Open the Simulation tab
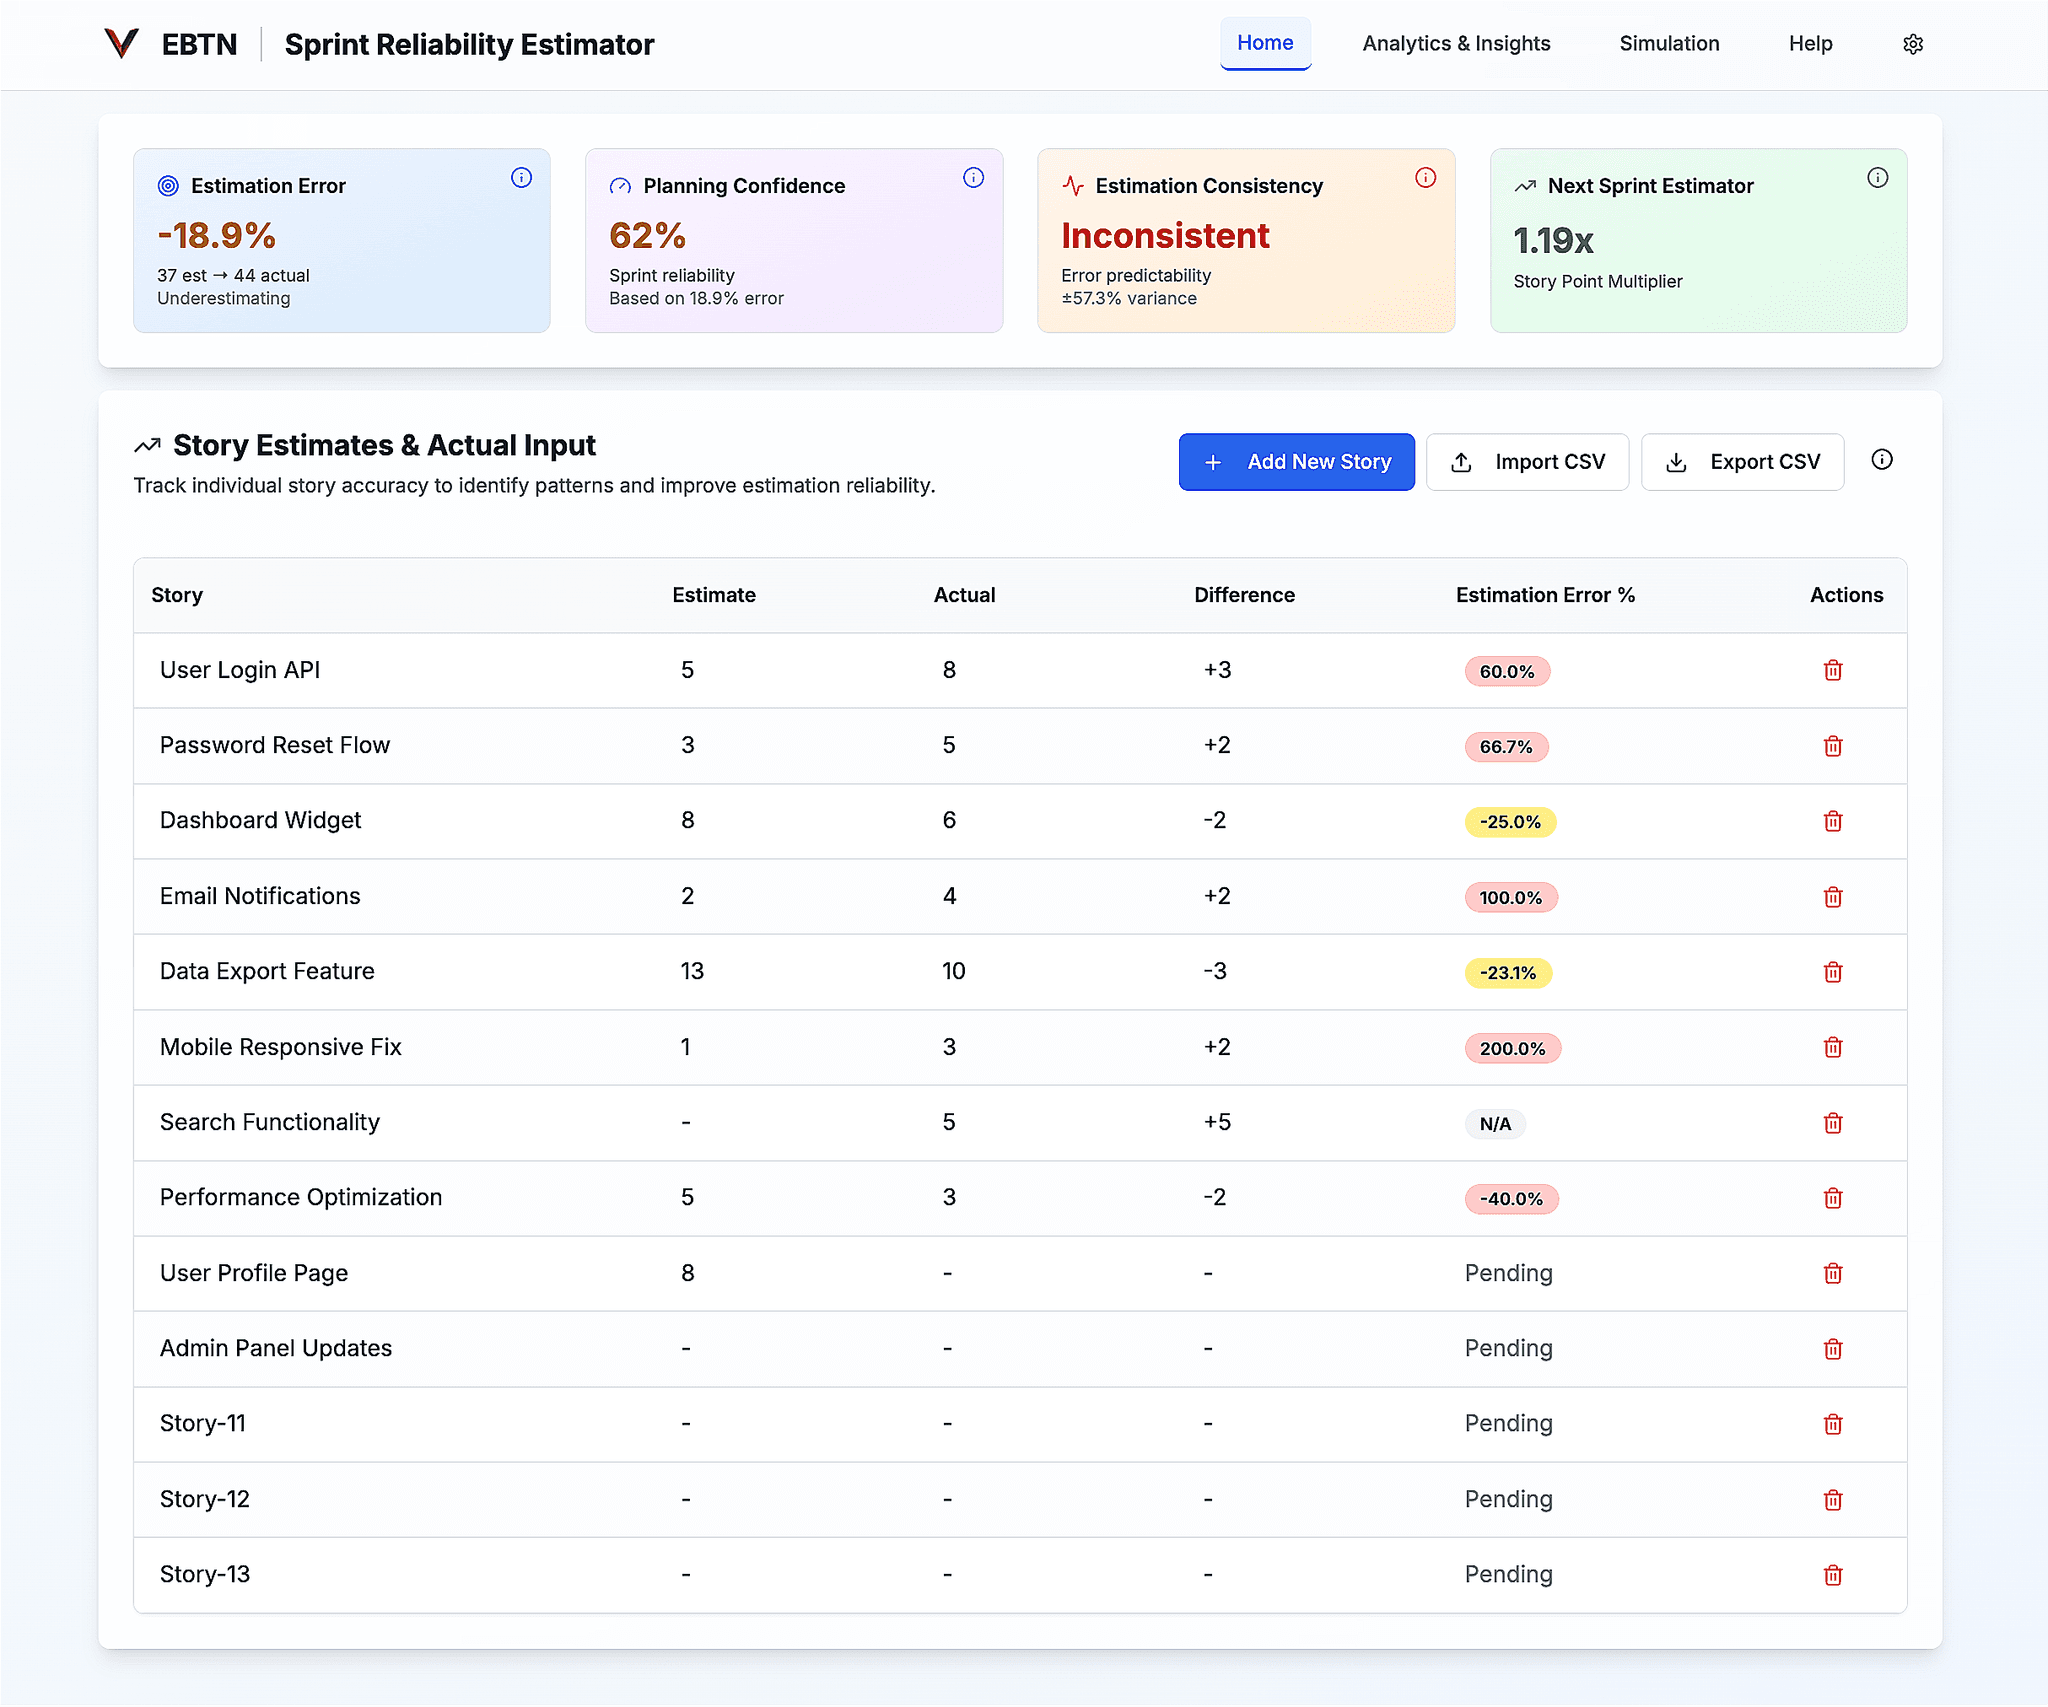The height and width of the screenshot is (1707, 2048). (x=1668, y=44)
